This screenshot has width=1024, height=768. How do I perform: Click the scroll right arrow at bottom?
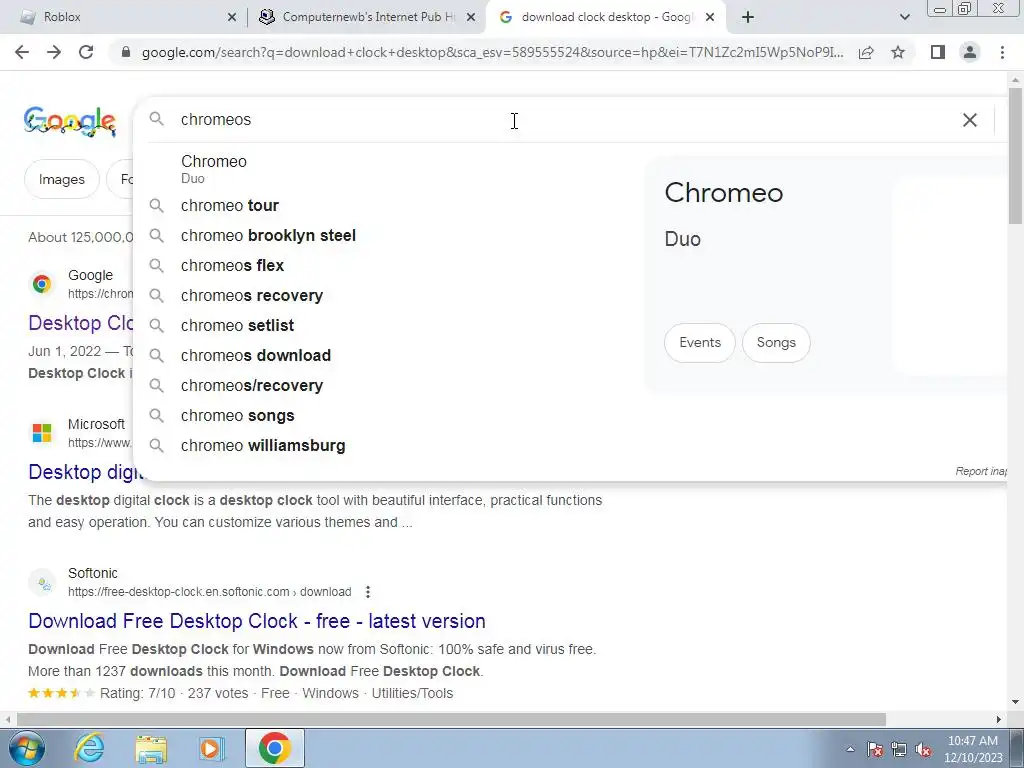999,720
